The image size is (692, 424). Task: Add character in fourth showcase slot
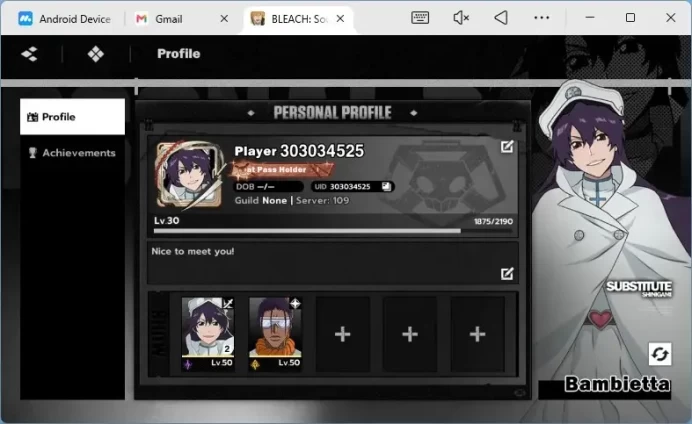click(x=410, y=334)
